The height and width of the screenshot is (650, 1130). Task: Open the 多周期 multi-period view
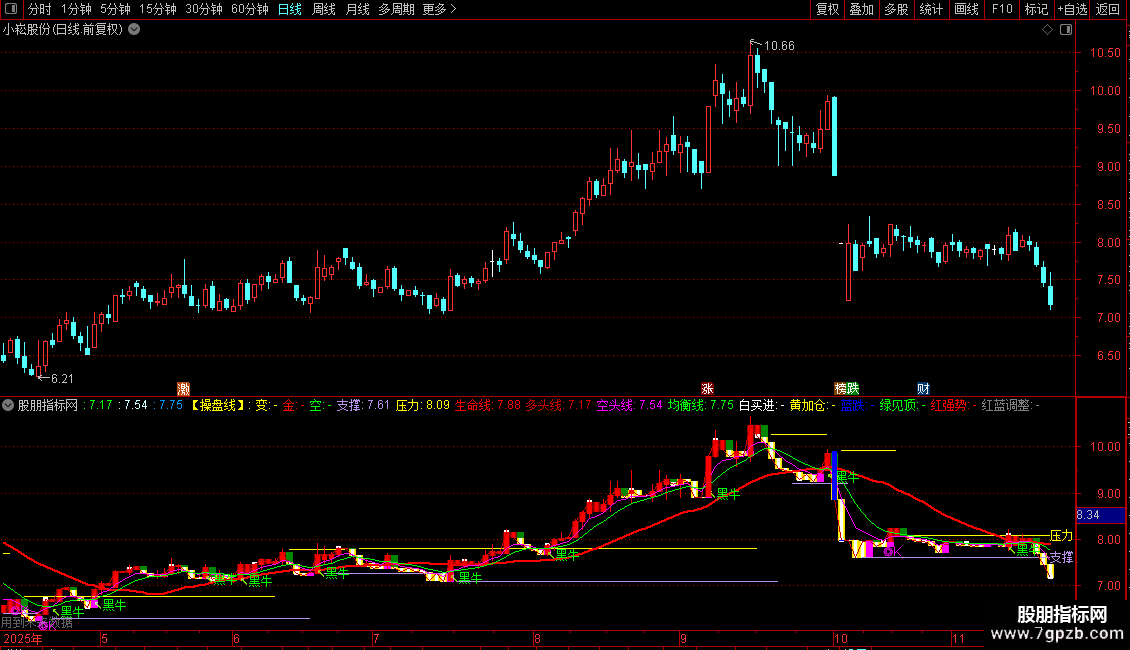point(396,9)
